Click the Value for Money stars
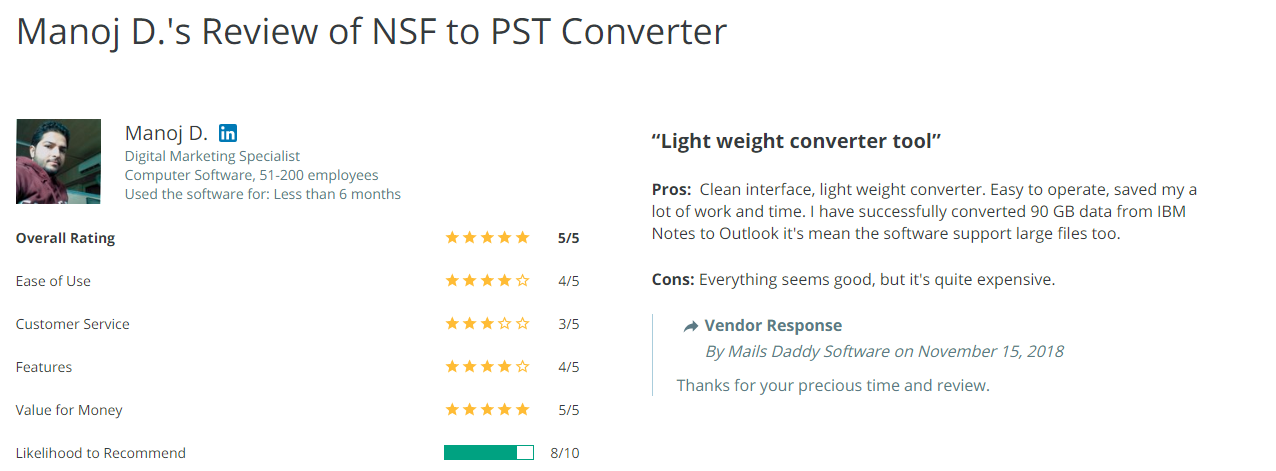 [487, 410]
